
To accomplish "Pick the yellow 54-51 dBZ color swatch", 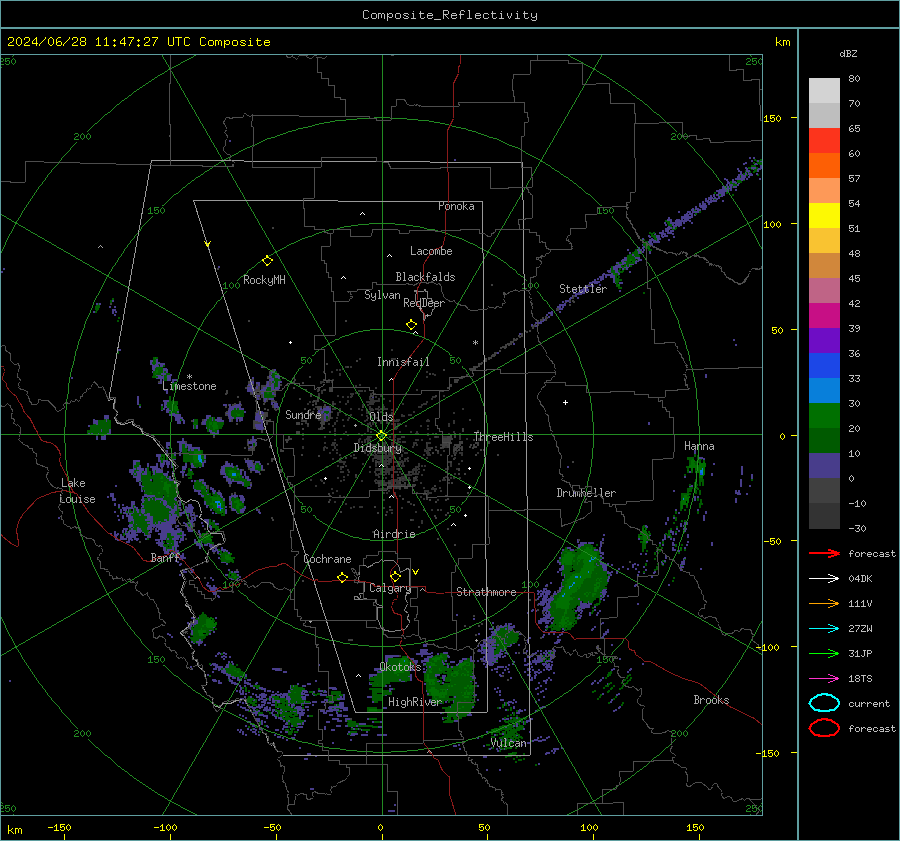I will [824, 216].
